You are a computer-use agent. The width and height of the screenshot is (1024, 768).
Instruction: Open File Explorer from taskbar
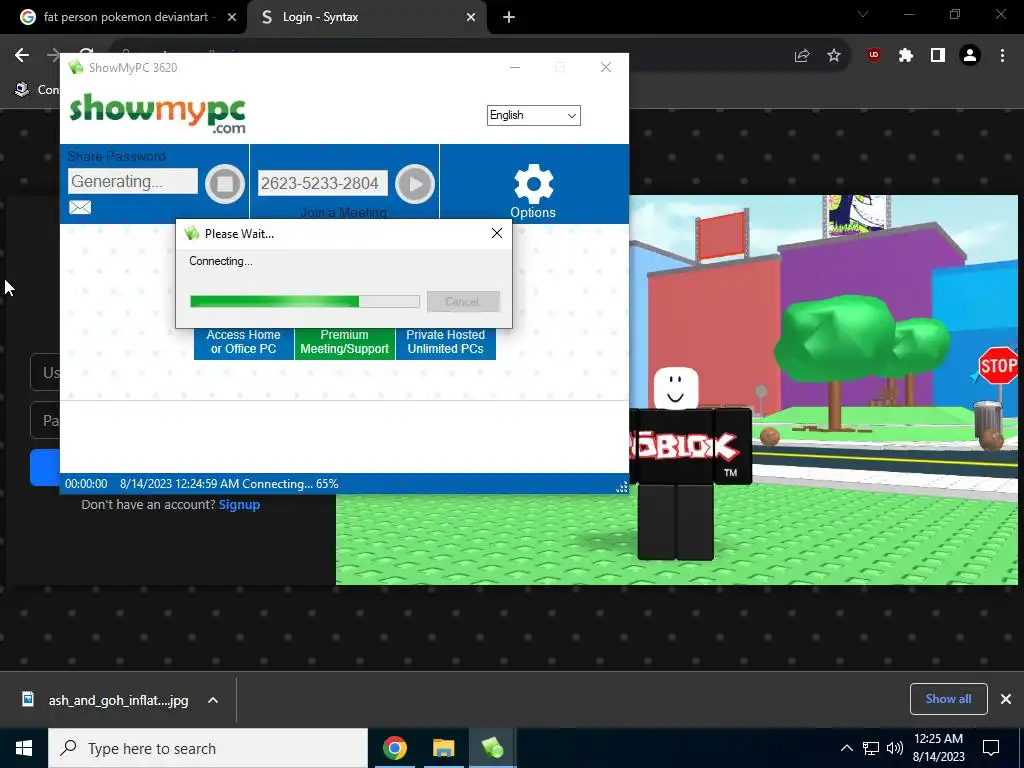tap(443, 748)
